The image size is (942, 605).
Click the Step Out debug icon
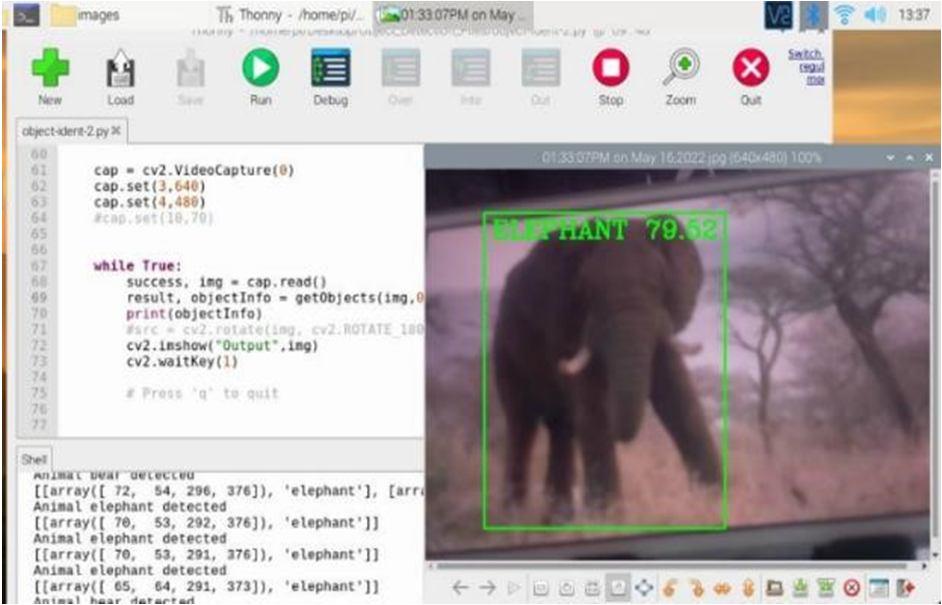541,67
